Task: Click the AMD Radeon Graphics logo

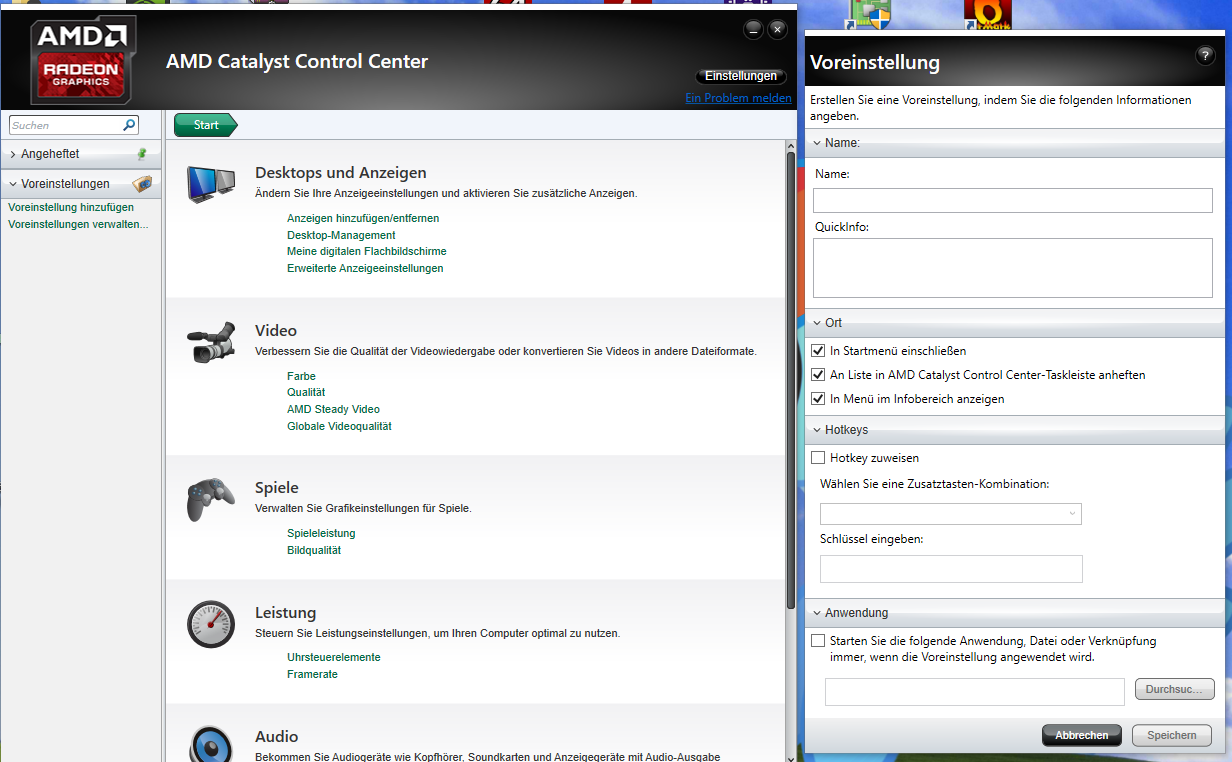Action: (83, 62)
